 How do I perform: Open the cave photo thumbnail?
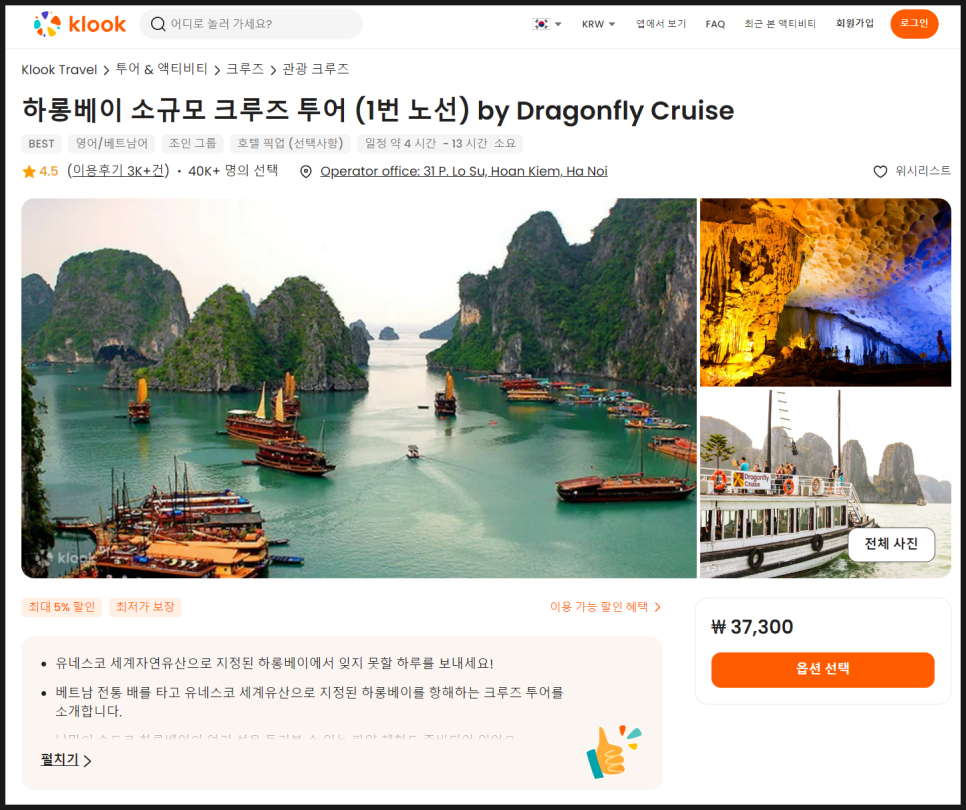click(826, 292)
